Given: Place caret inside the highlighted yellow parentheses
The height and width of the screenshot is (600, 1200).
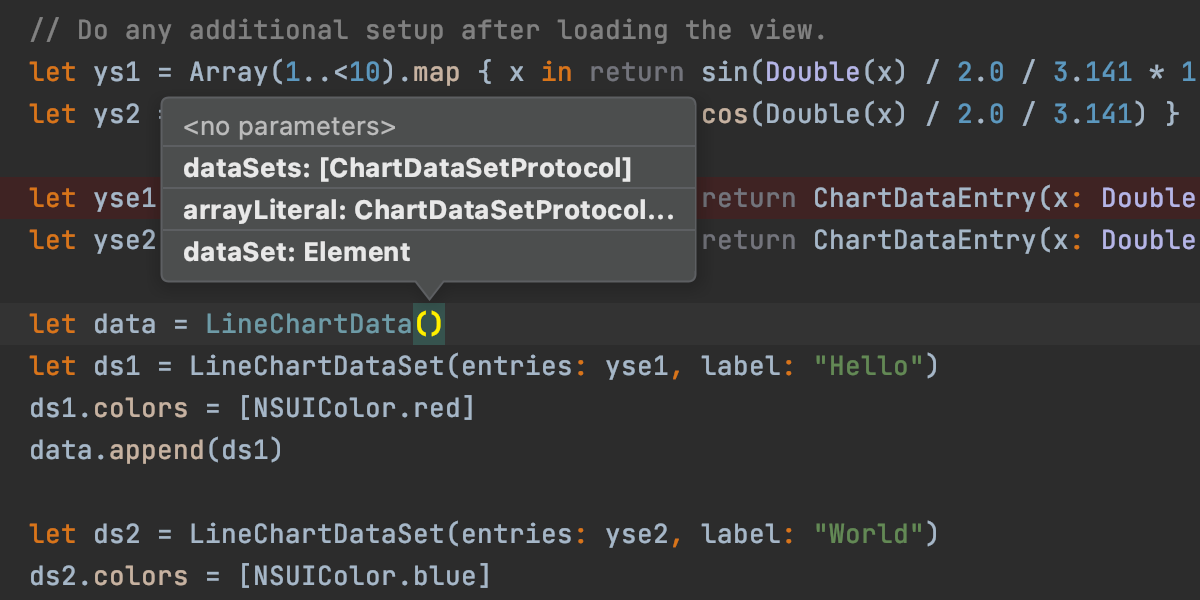Looking at the screenshot, I should coord(429,324).
